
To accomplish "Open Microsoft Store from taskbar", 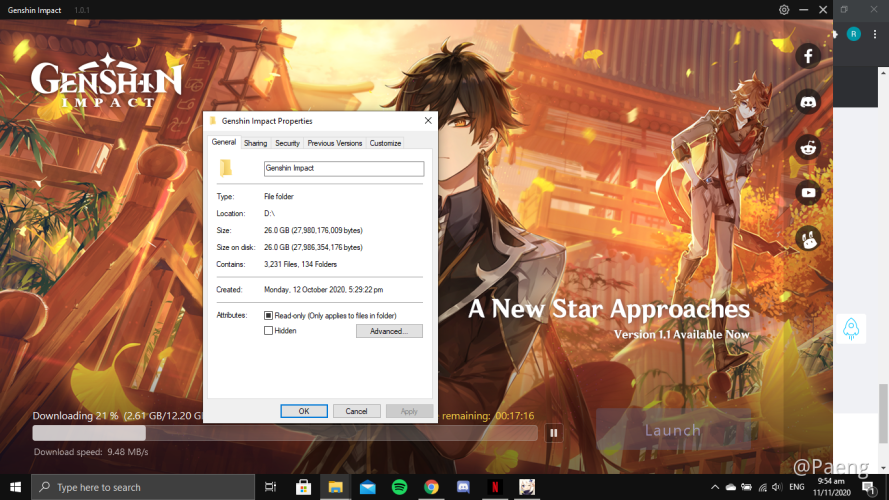I will coord(303,487).
